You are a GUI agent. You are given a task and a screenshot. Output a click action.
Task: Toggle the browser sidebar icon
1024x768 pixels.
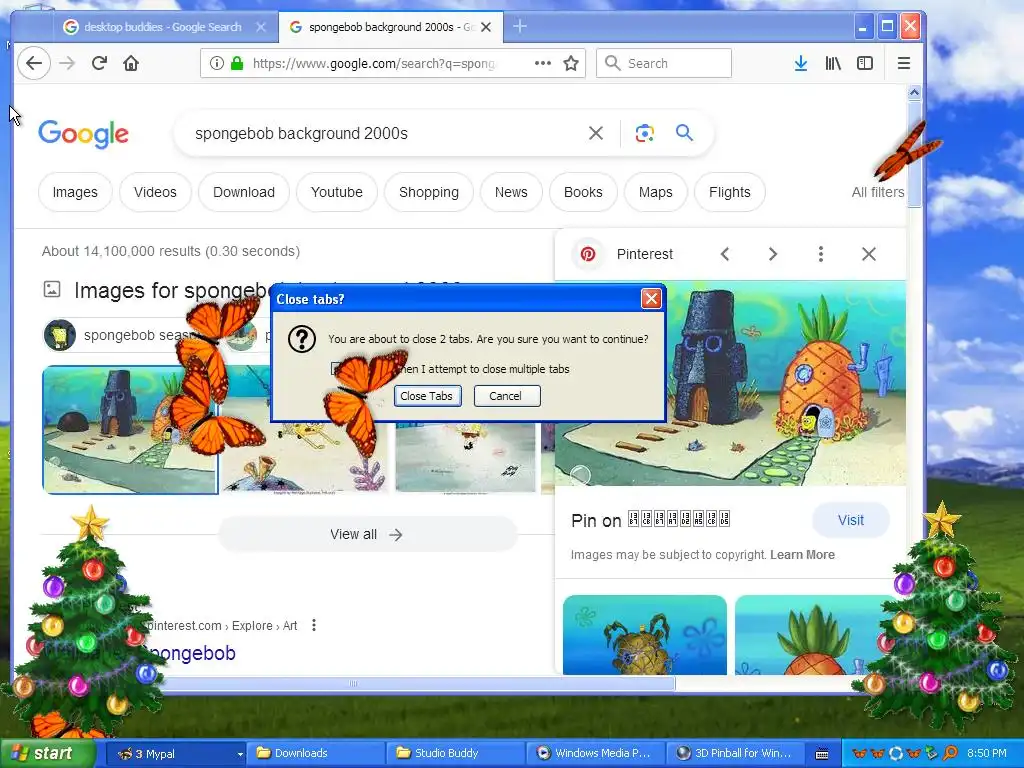[865, 63]
